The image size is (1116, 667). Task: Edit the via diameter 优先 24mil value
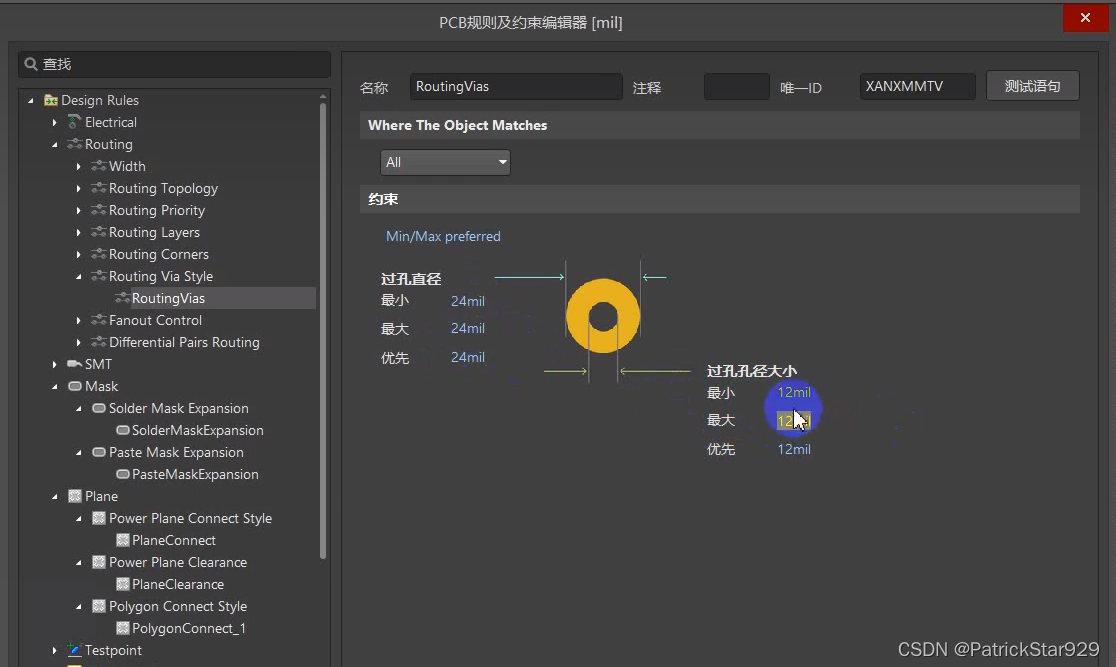coord(468,357)
